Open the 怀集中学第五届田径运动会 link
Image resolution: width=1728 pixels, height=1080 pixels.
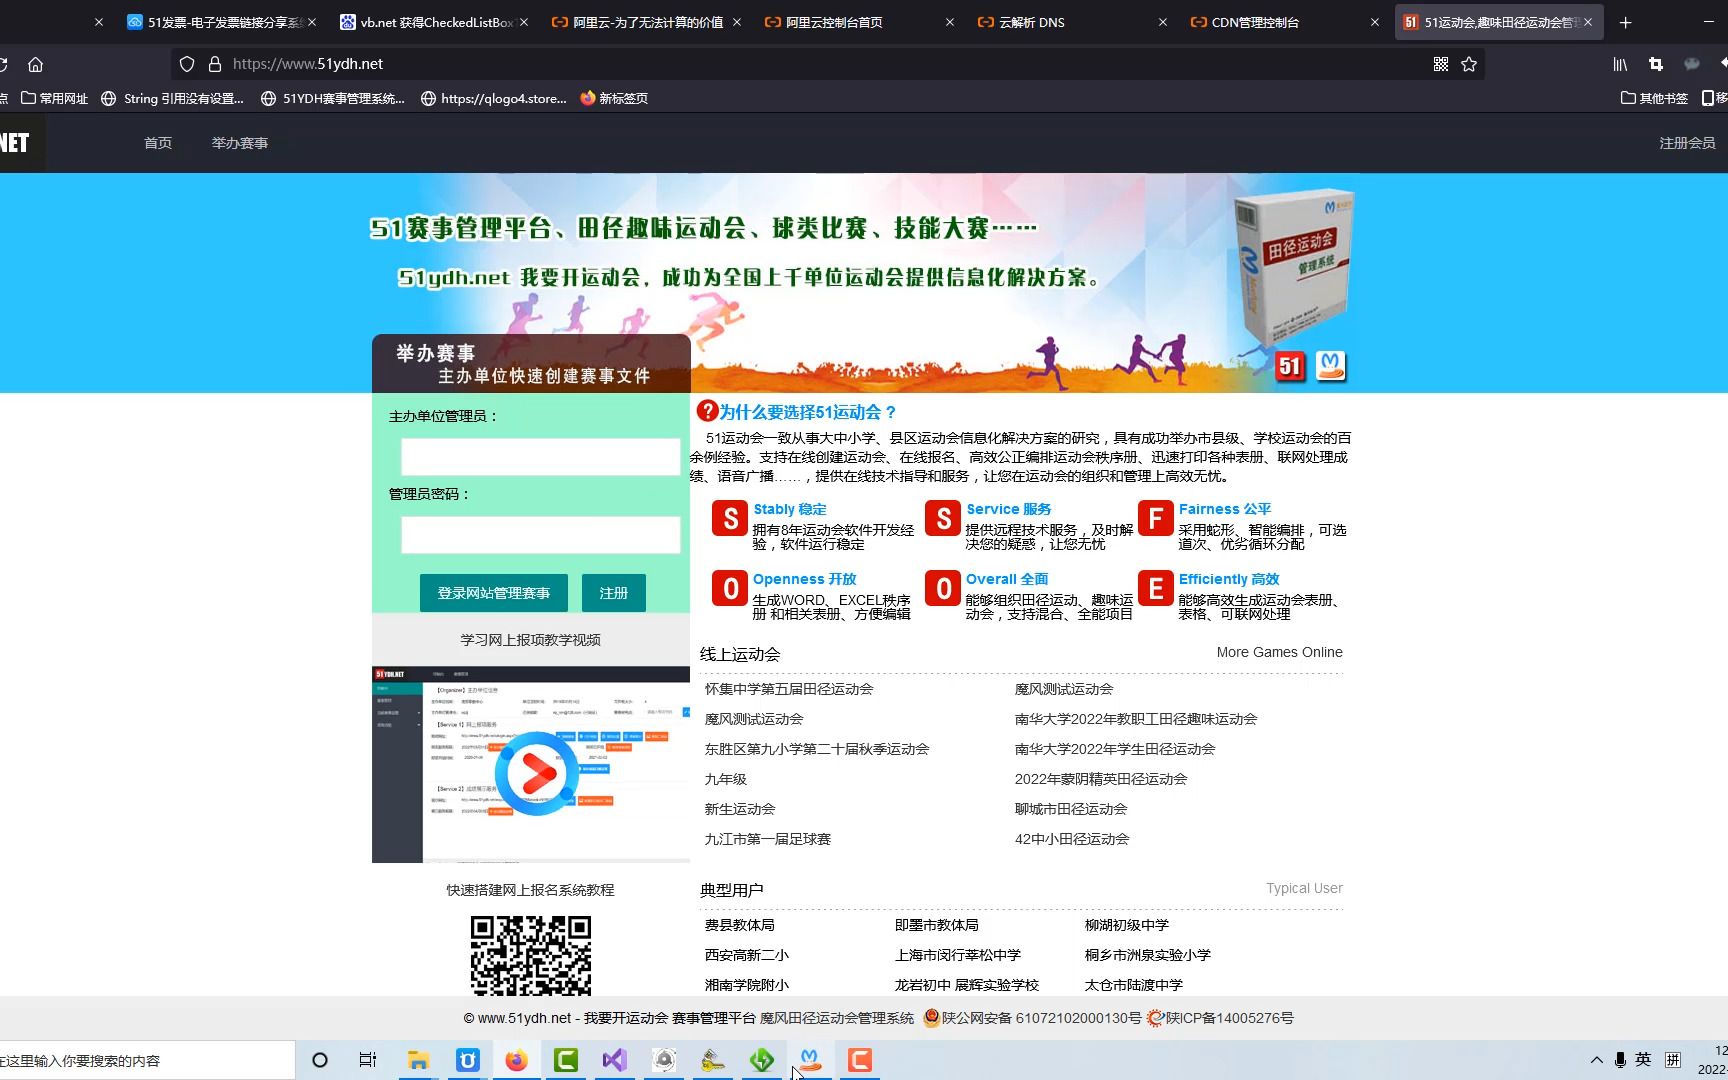pos(789,688)
